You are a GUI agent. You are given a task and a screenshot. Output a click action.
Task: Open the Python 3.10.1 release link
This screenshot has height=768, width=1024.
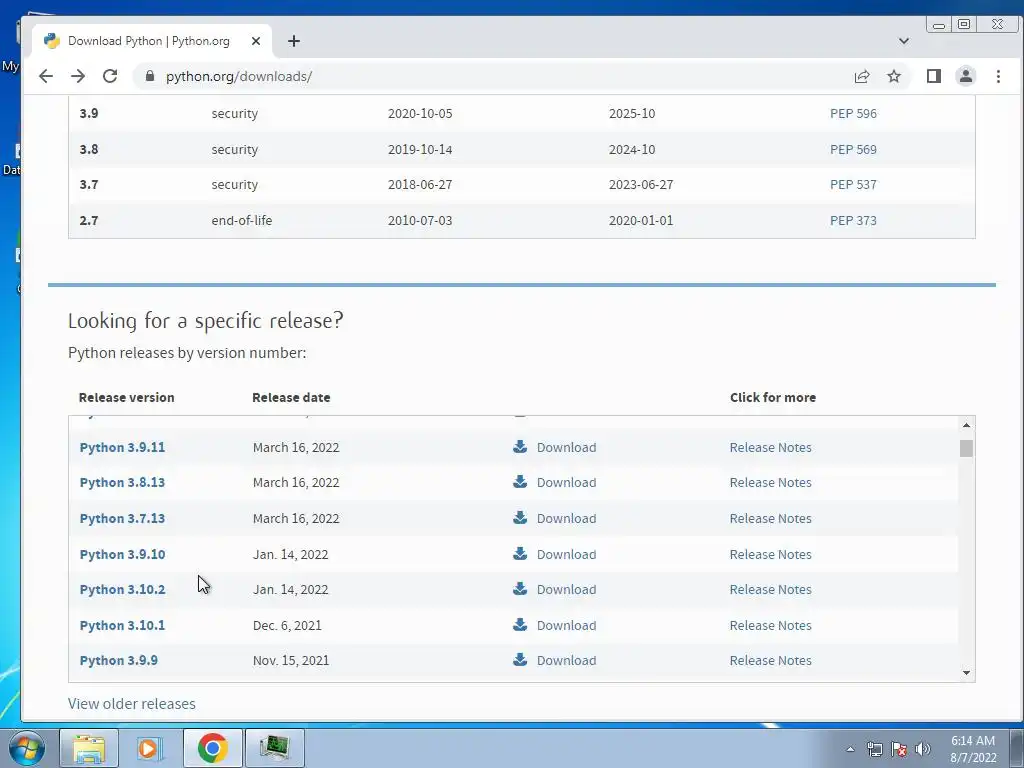coord(122,626)
